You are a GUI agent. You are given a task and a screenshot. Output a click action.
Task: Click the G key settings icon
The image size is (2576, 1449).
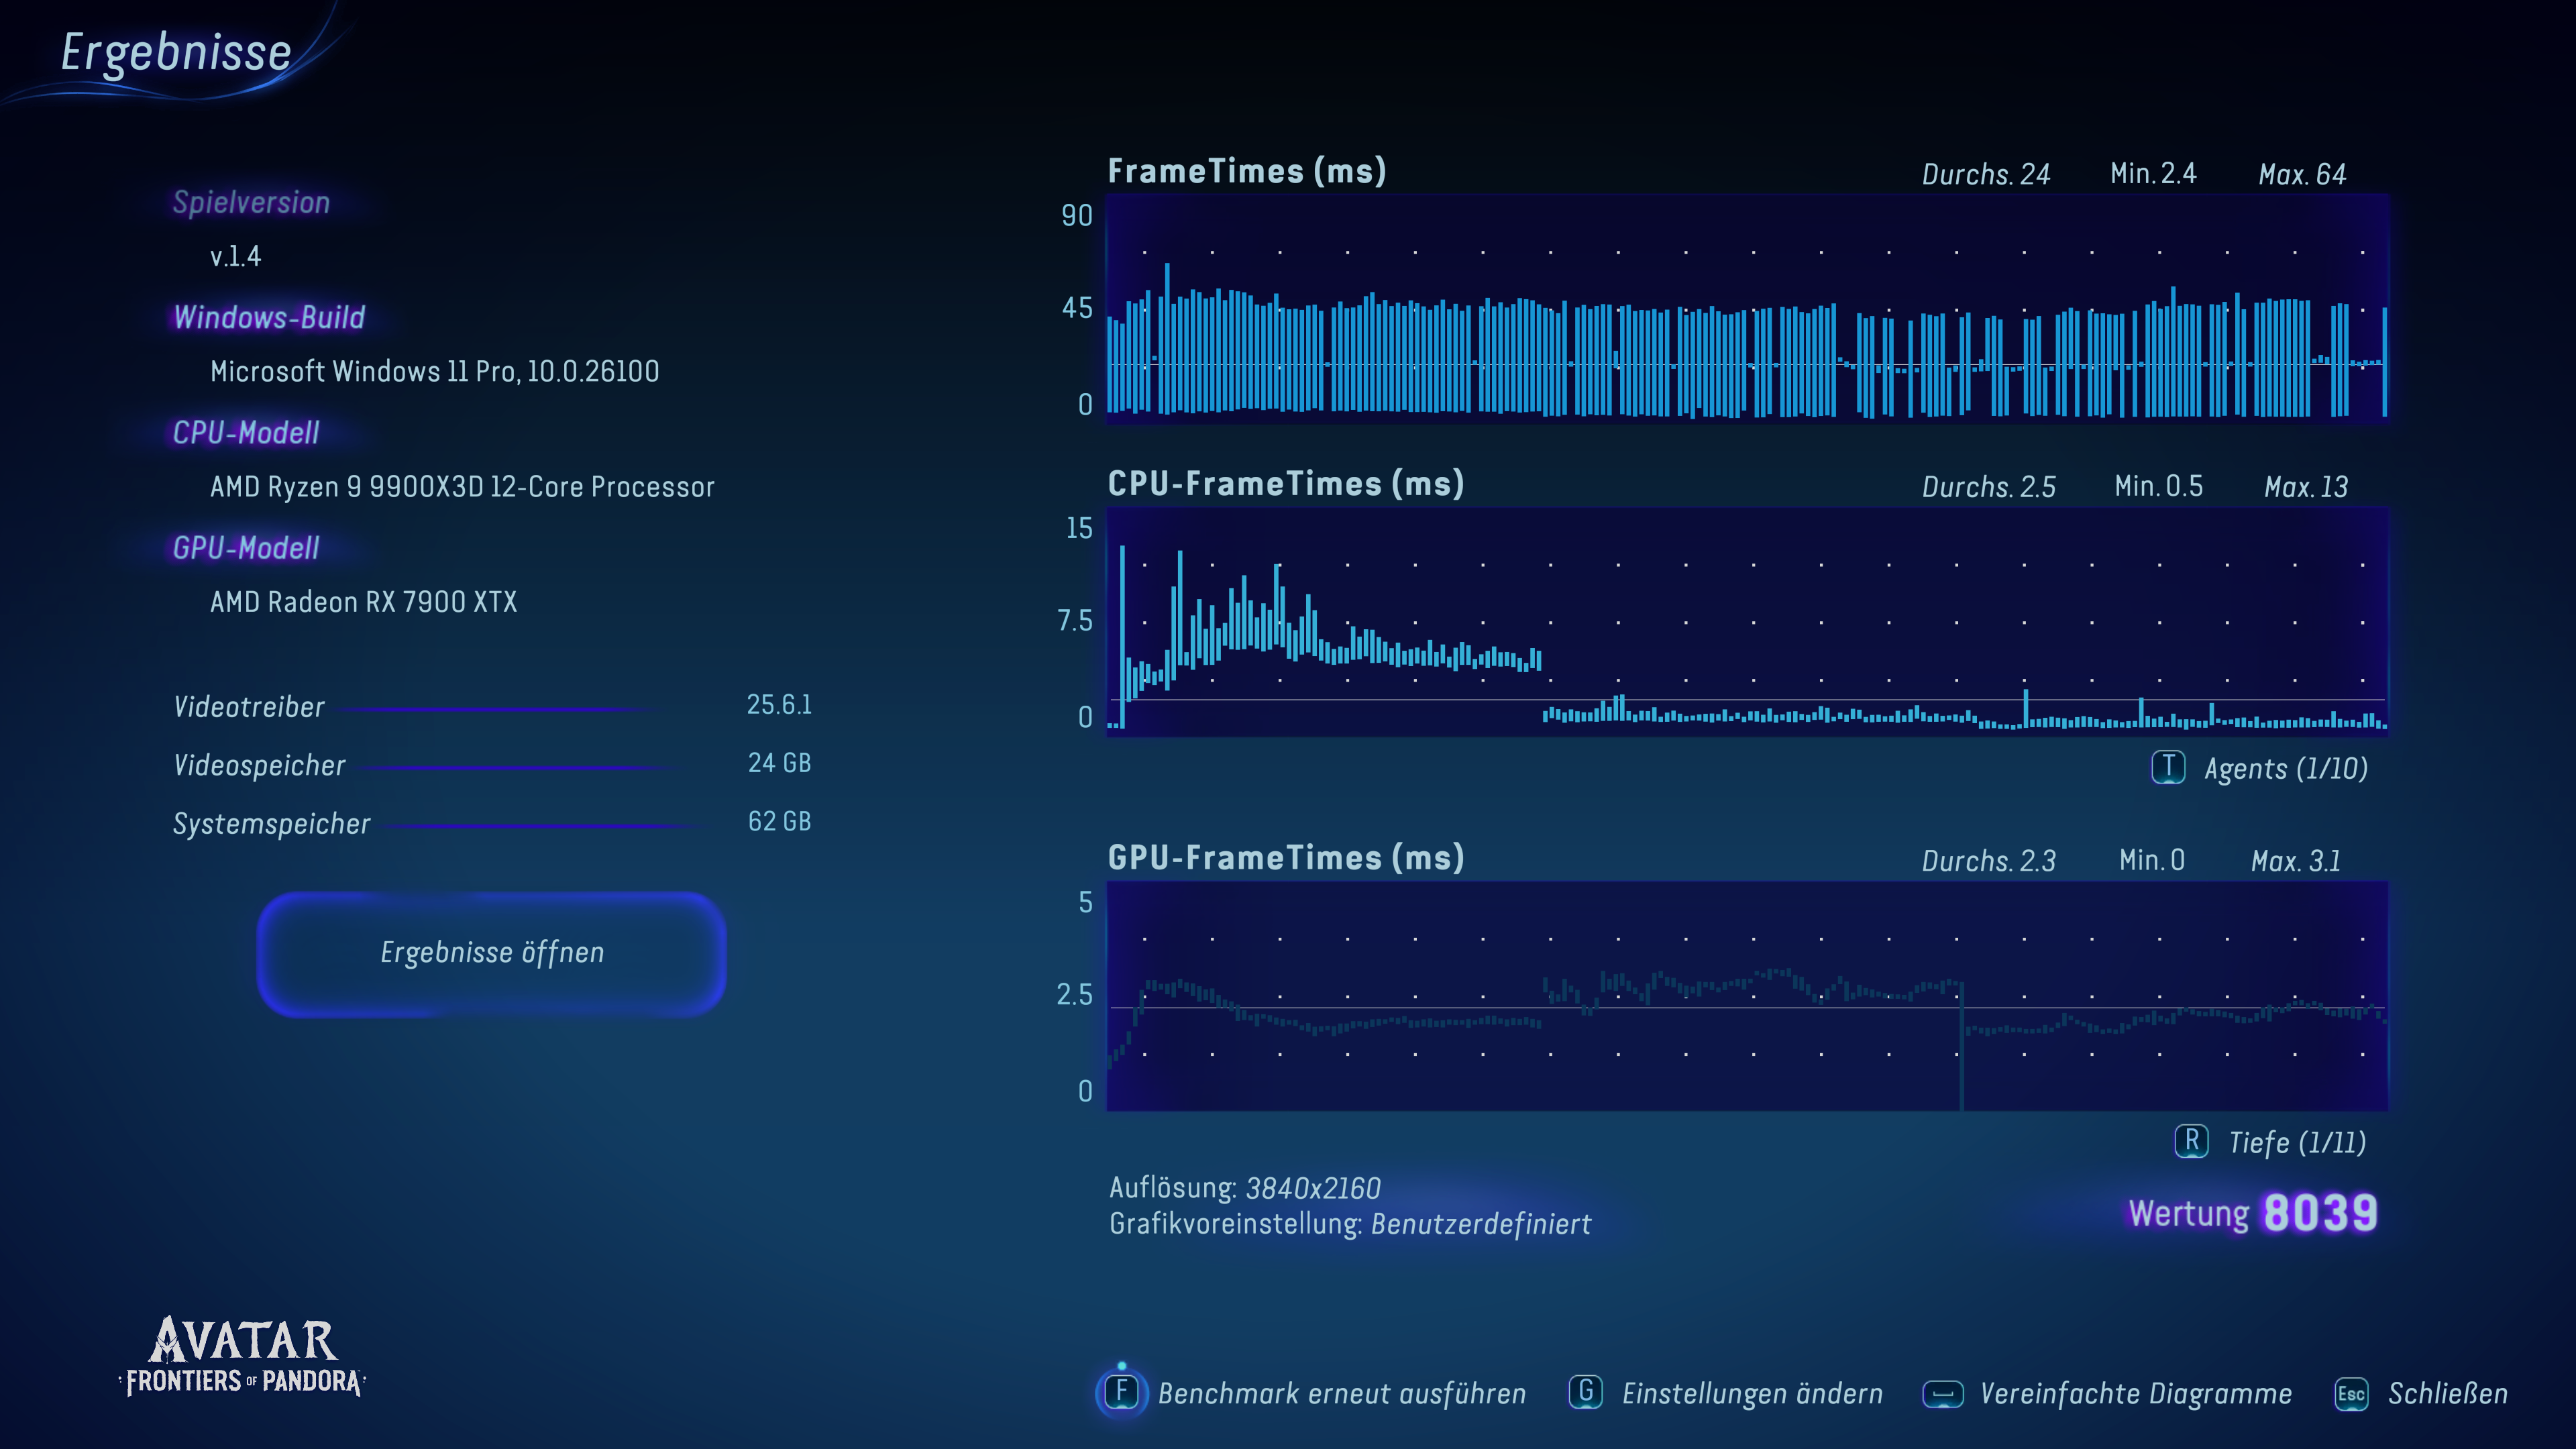pos(1586,1392)
